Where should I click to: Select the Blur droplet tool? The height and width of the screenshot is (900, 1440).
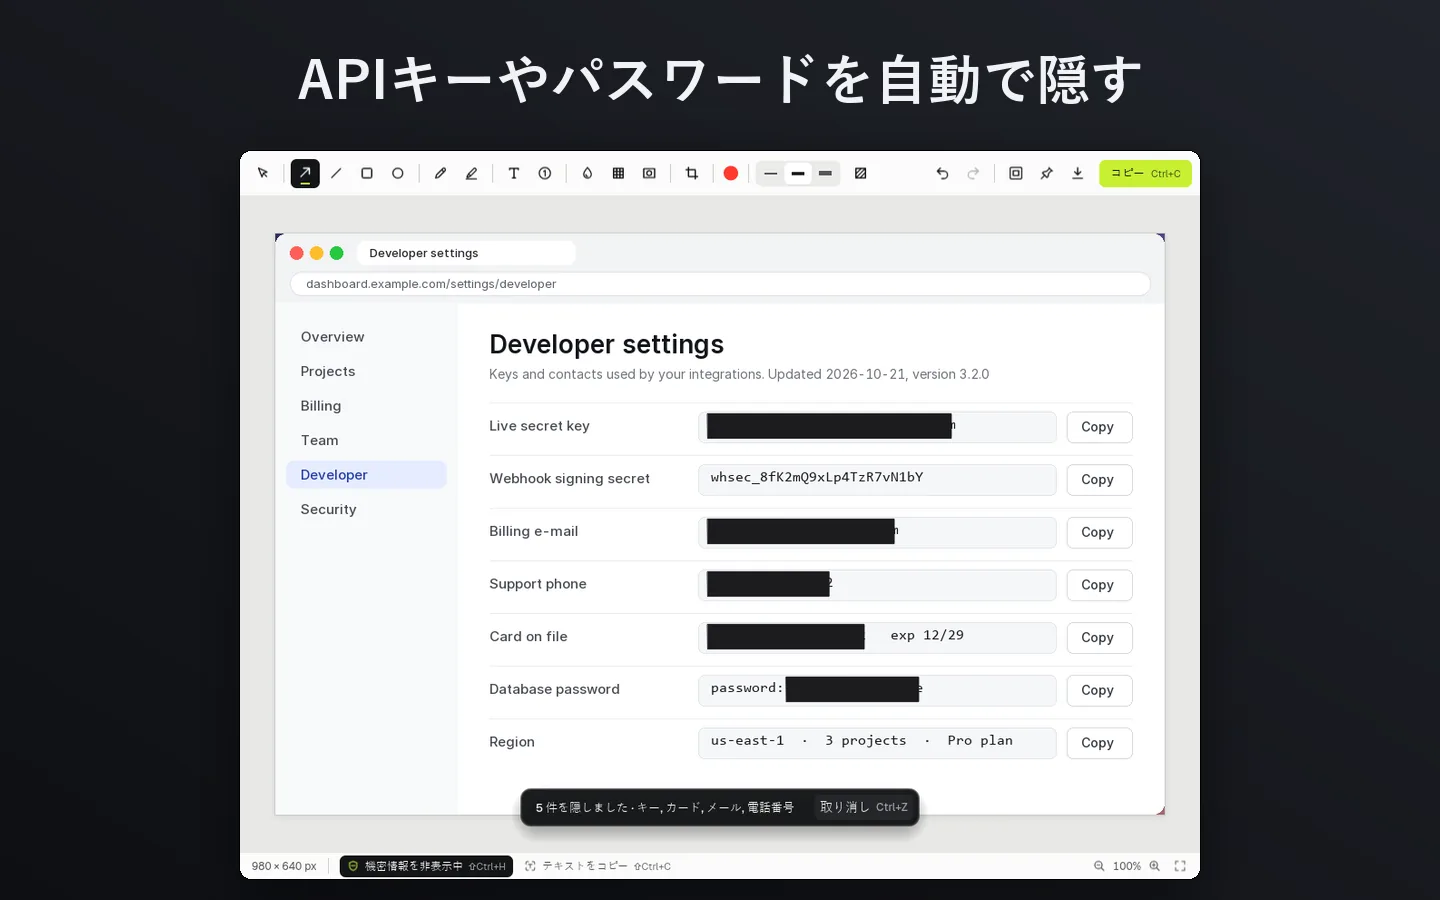click(587, 173)
